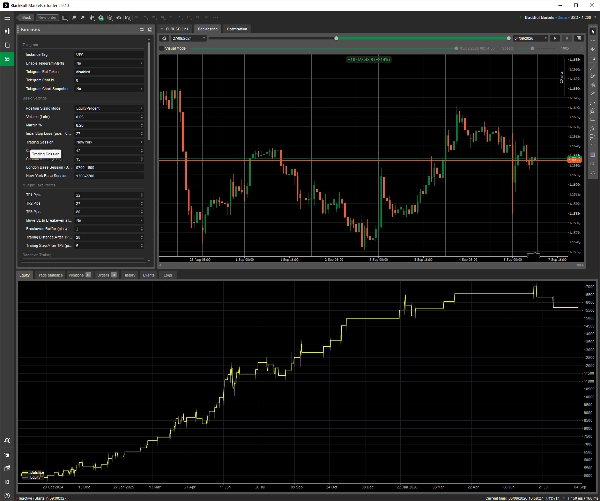Toggle Equity line in equity chart legend

click(x=32, y=478)
